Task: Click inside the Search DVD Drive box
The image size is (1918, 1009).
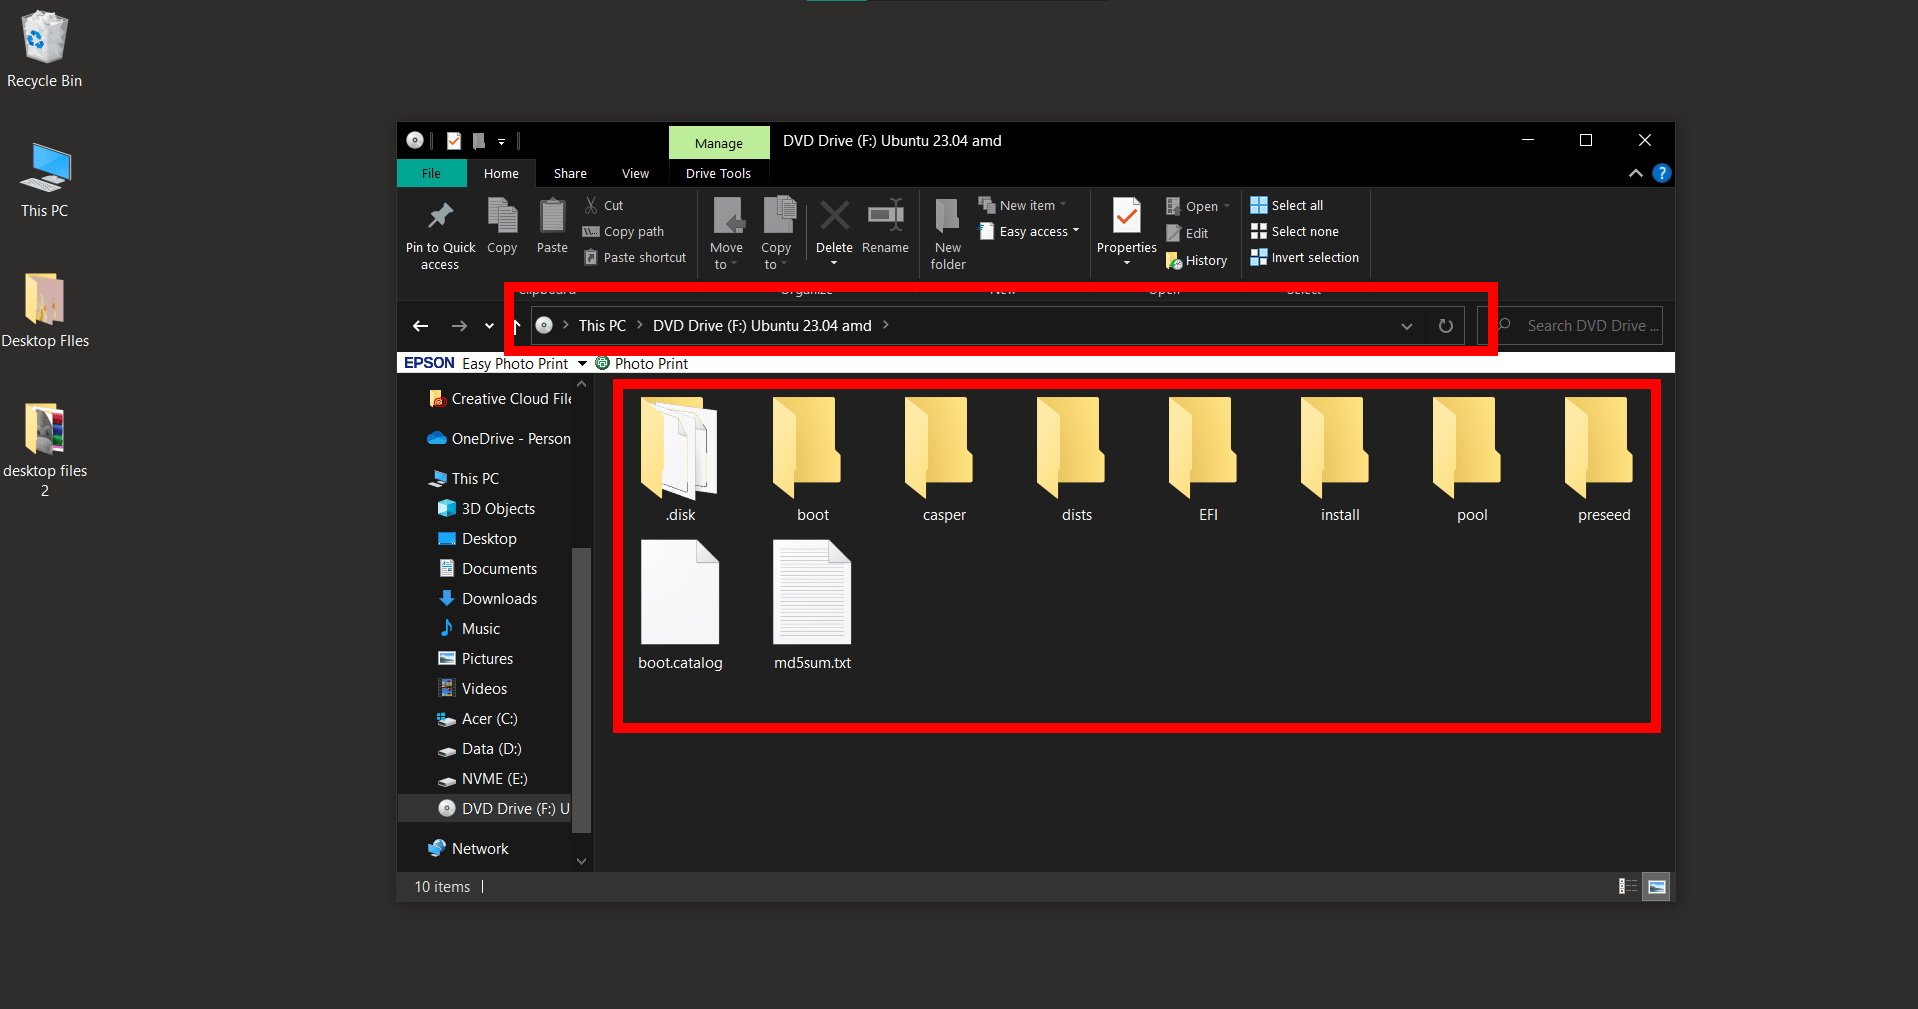Action: coord(1580,325)
